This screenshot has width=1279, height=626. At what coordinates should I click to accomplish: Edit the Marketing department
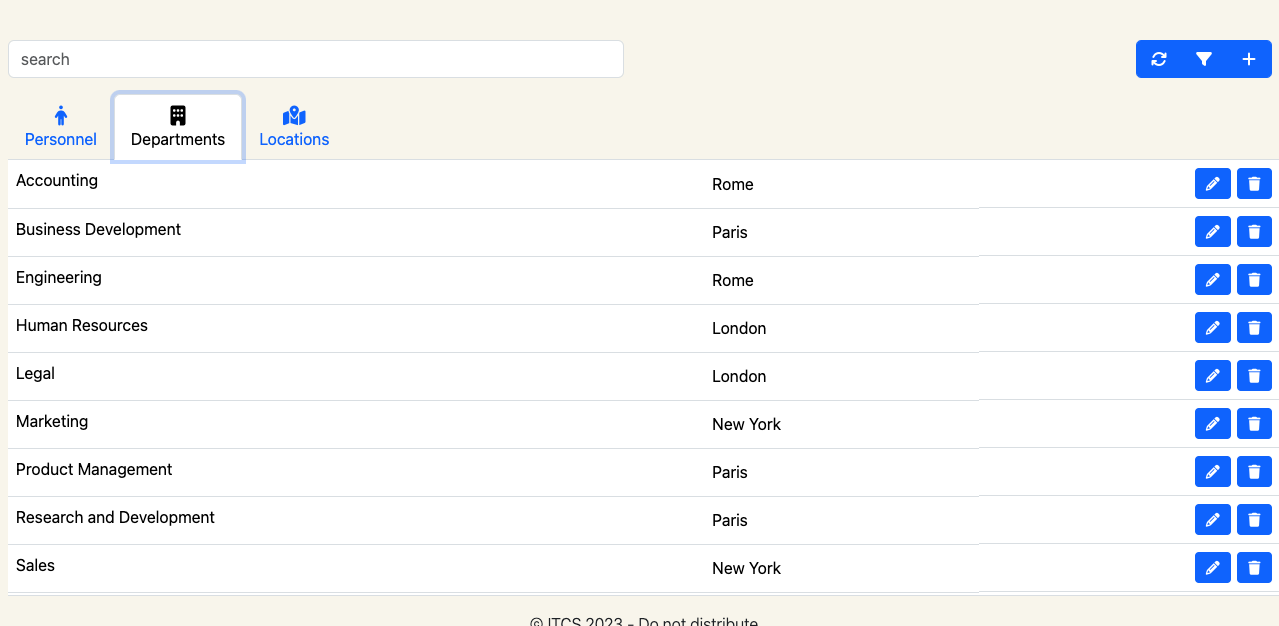coord(1213,424)
